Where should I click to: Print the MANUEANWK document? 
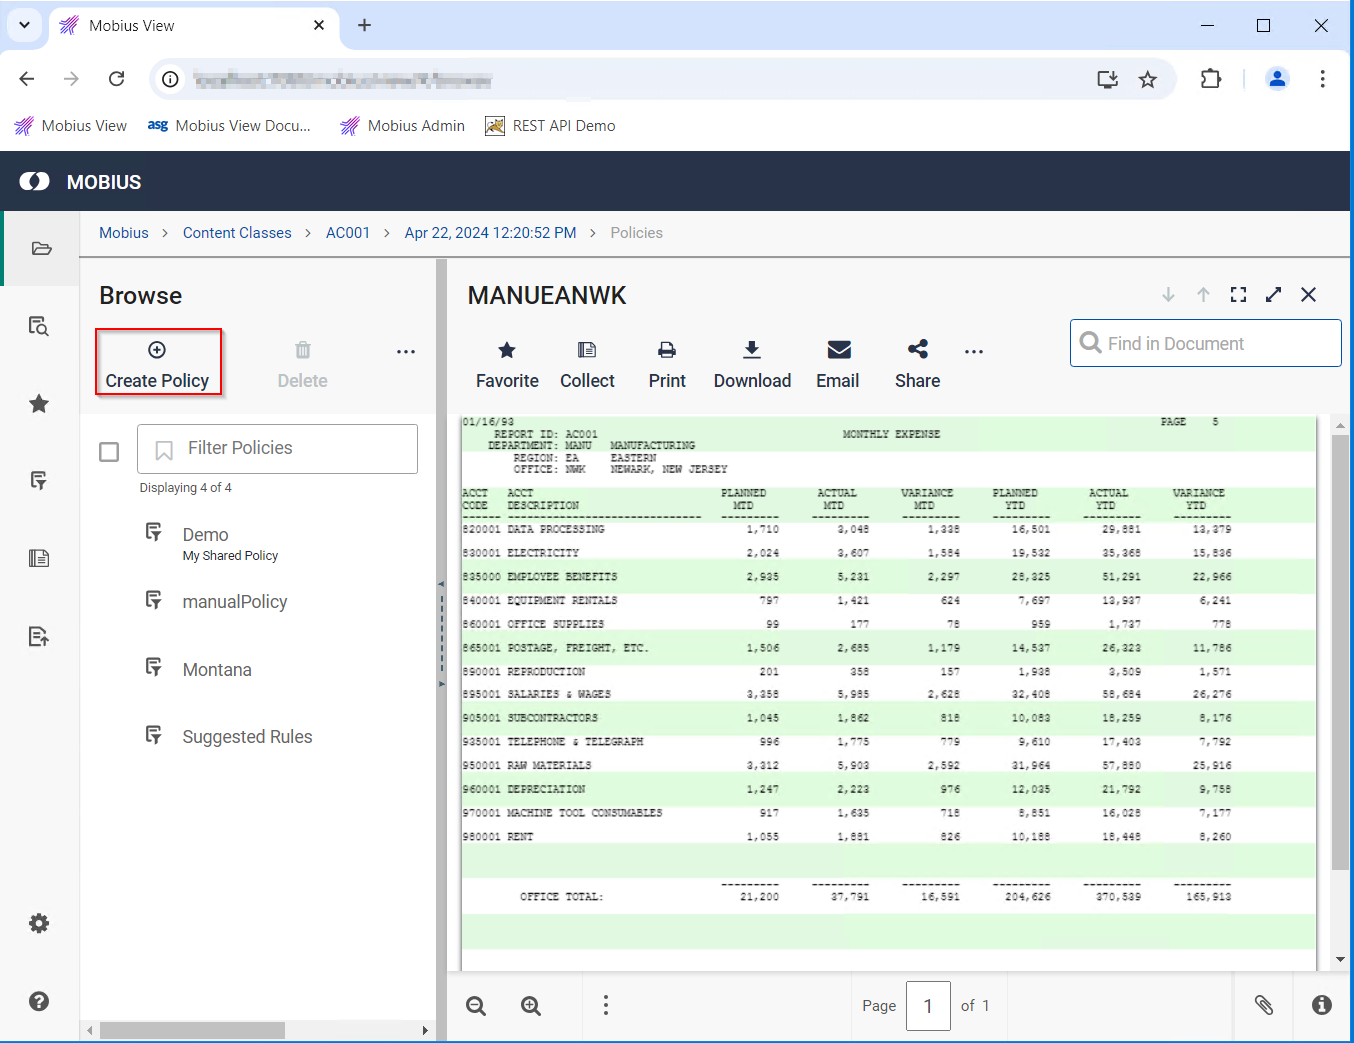[x=667, y=363]
